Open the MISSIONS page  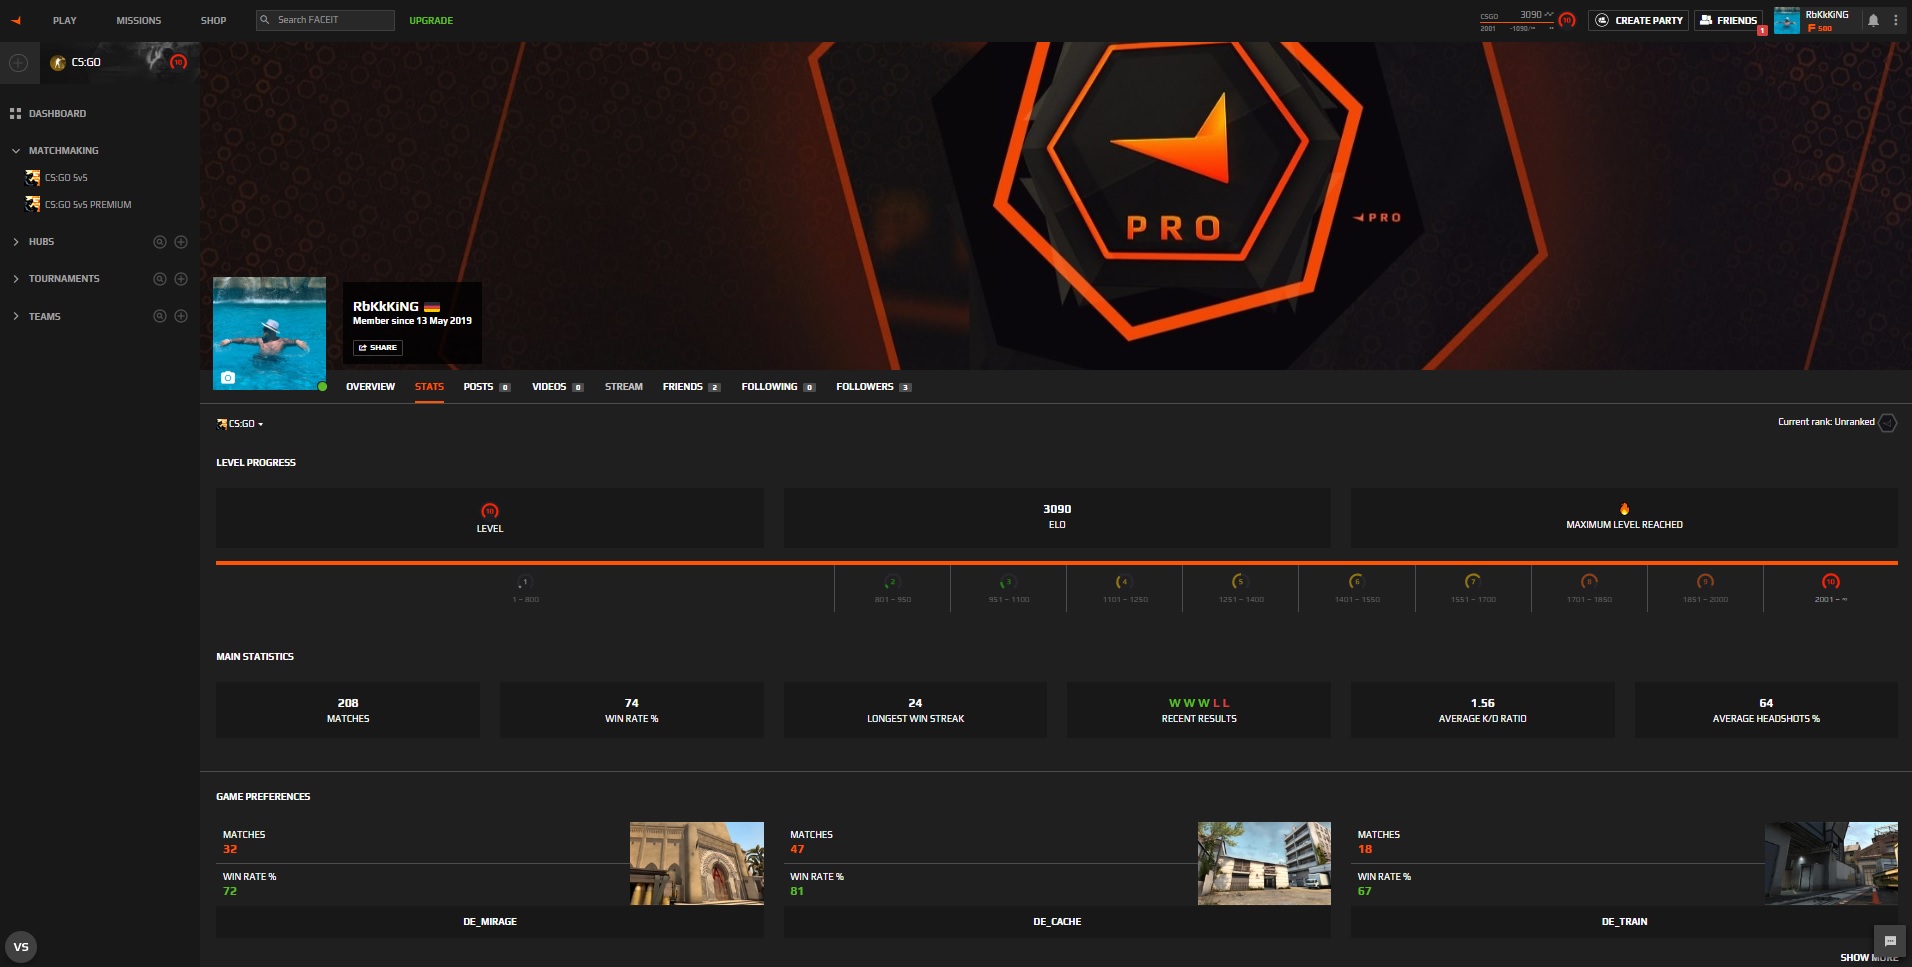(x=138, y=20)
